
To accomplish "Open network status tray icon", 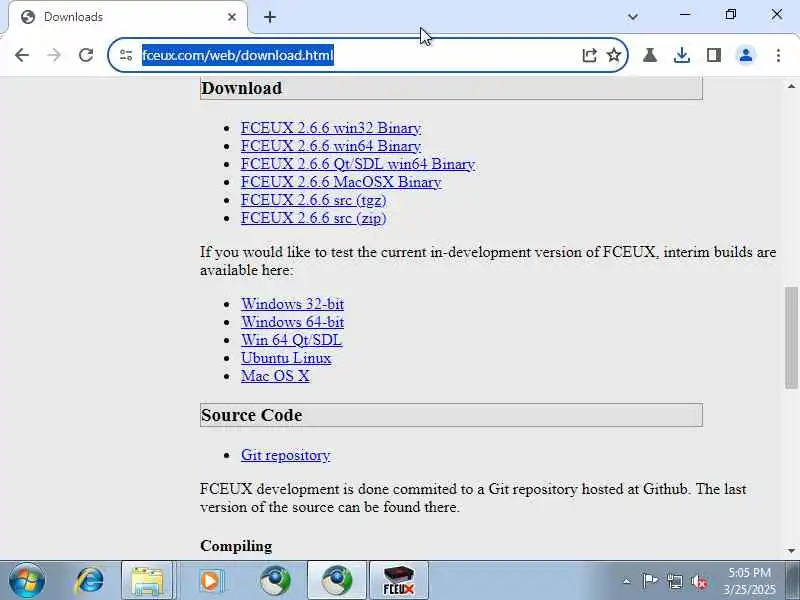I will pyautogui.click(x=674, y=581).
